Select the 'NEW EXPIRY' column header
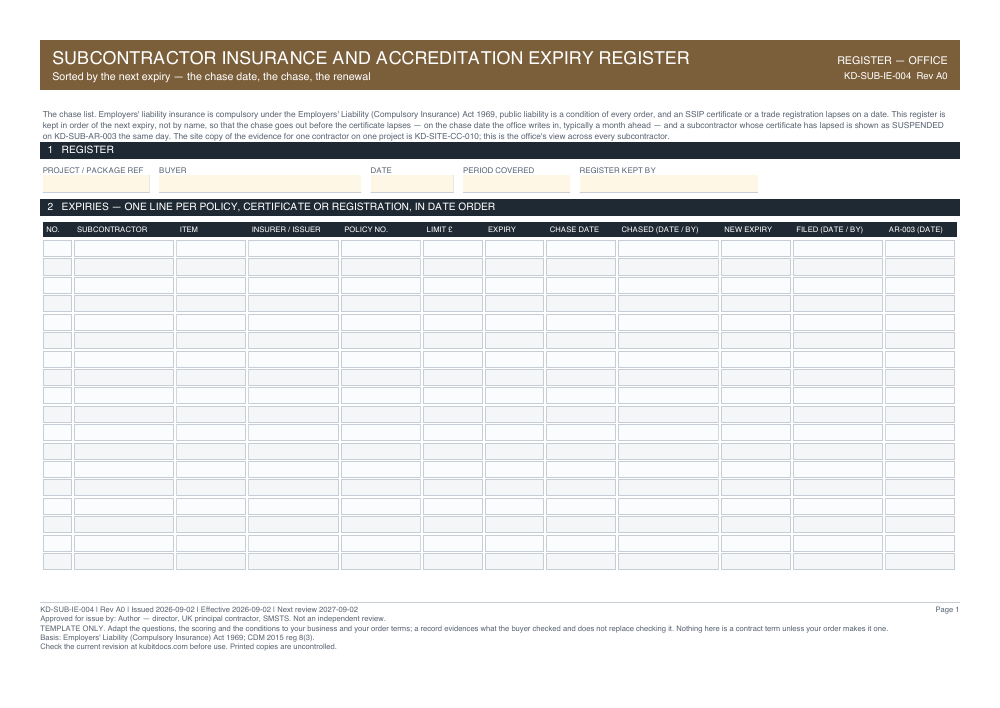This screenshot has height=708, width=1000. pos(747,230)
